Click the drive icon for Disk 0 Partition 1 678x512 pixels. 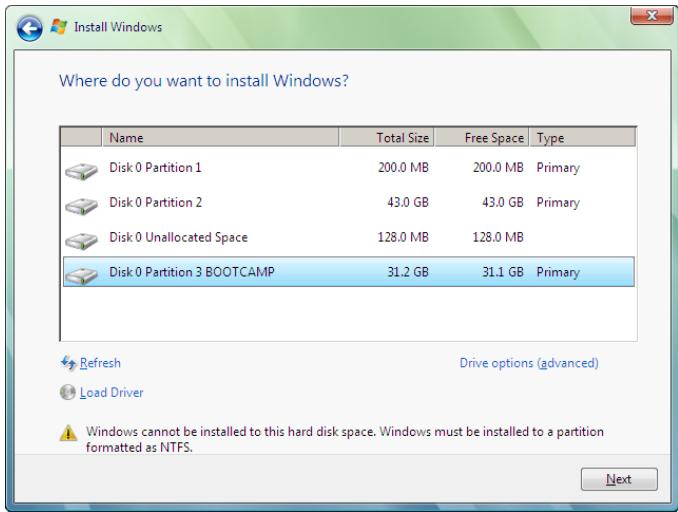click(81, 171)
